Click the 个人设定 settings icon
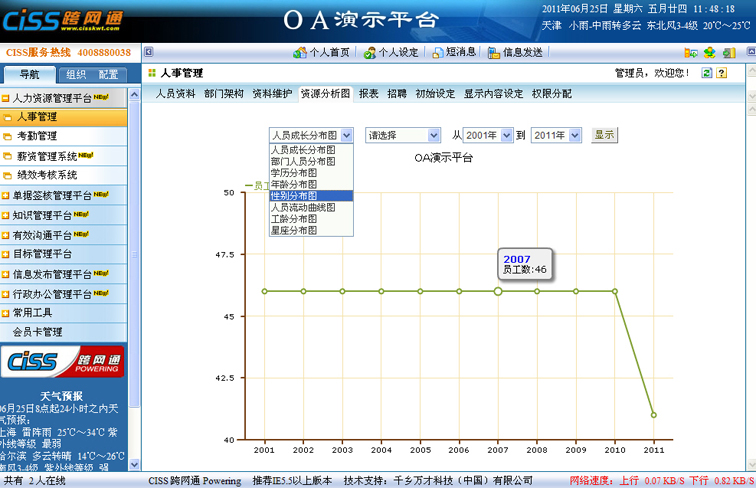The width and height of the screenshot is (756, 488). tap(370, 52)
